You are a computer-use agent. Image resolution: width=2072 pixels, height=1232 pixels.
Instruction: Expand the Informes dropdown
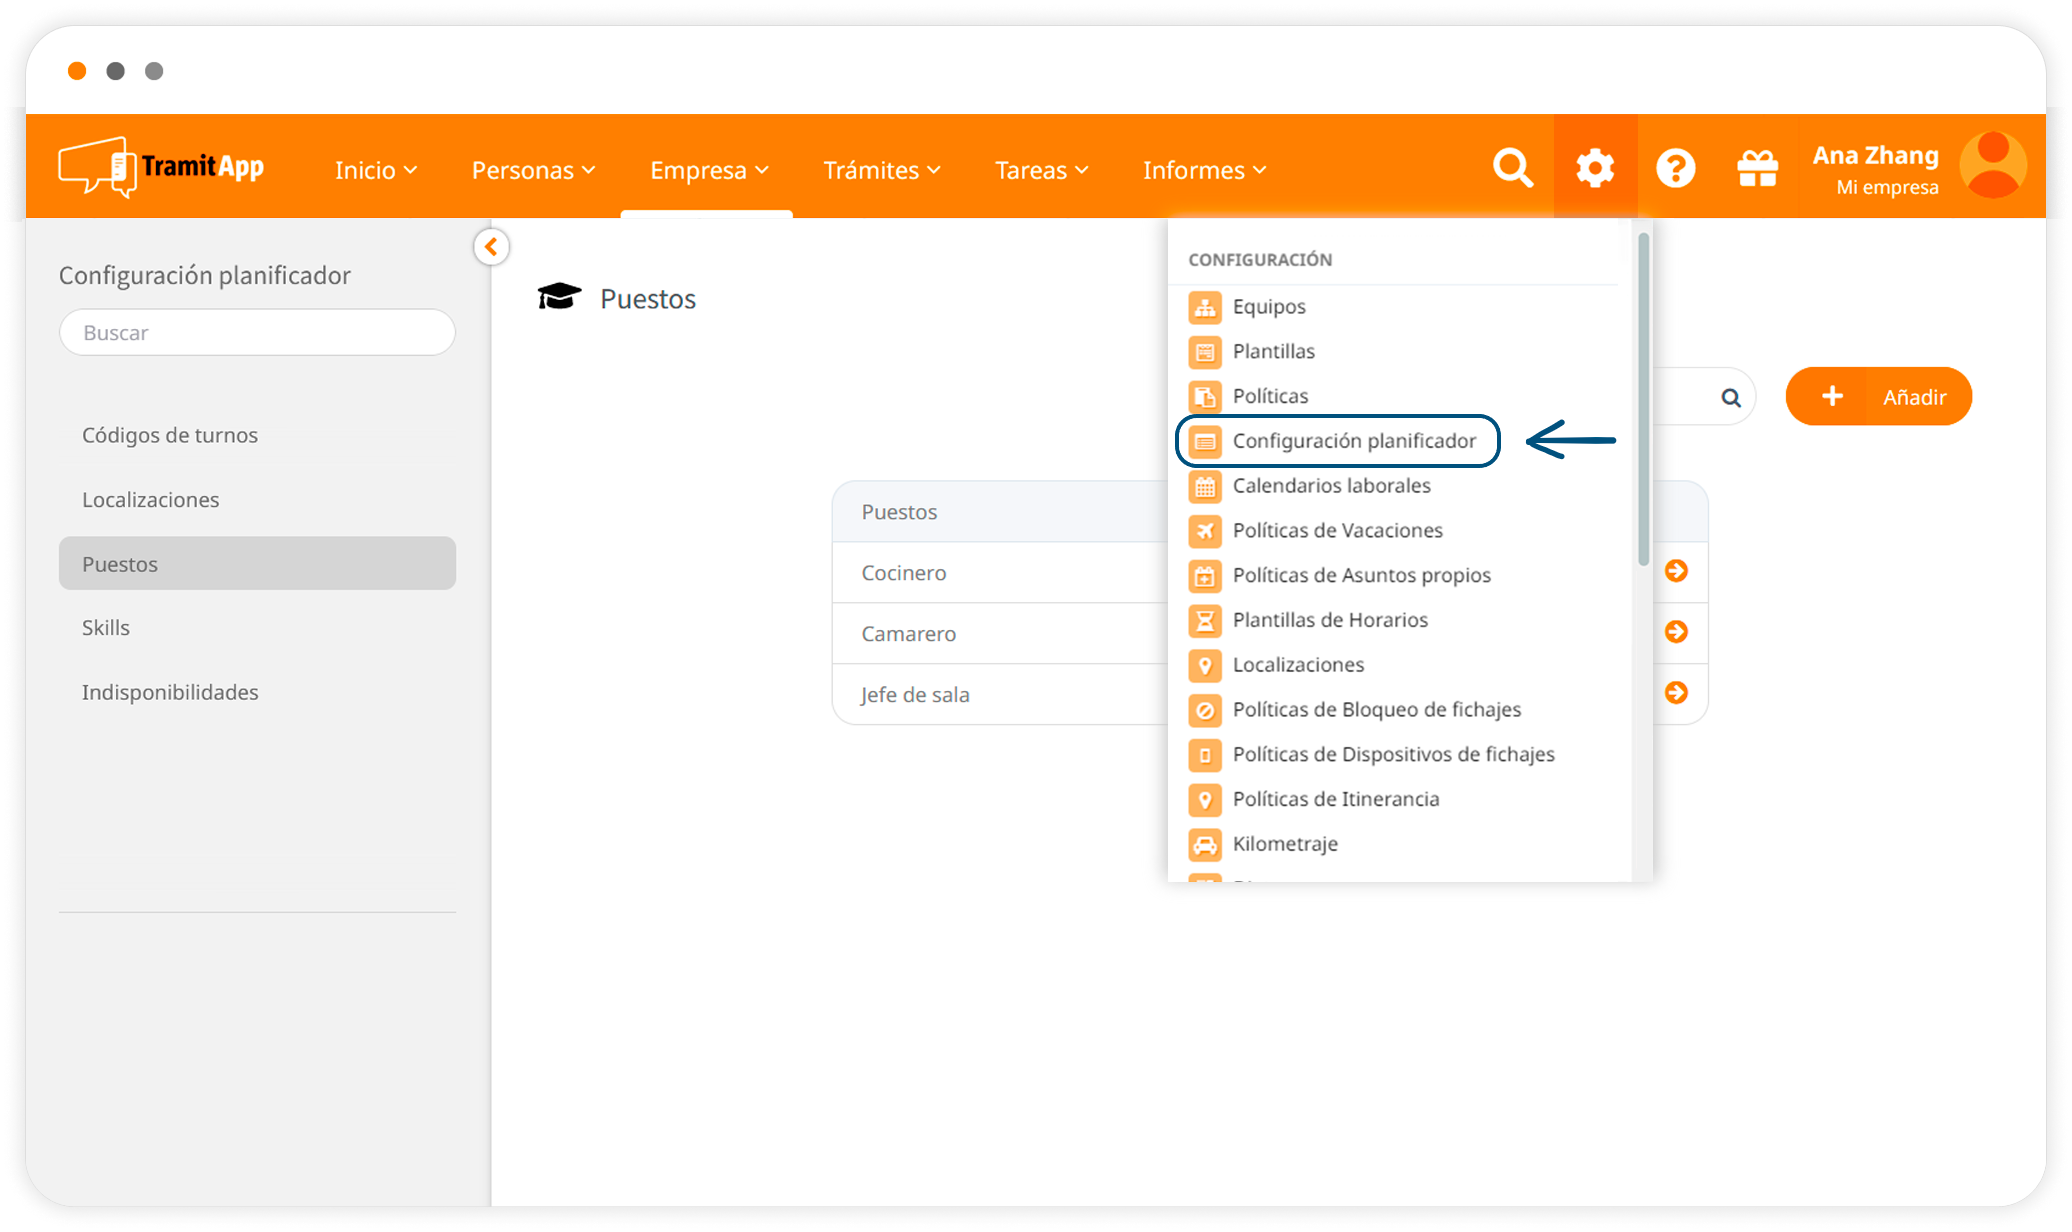click(1203, 170)
